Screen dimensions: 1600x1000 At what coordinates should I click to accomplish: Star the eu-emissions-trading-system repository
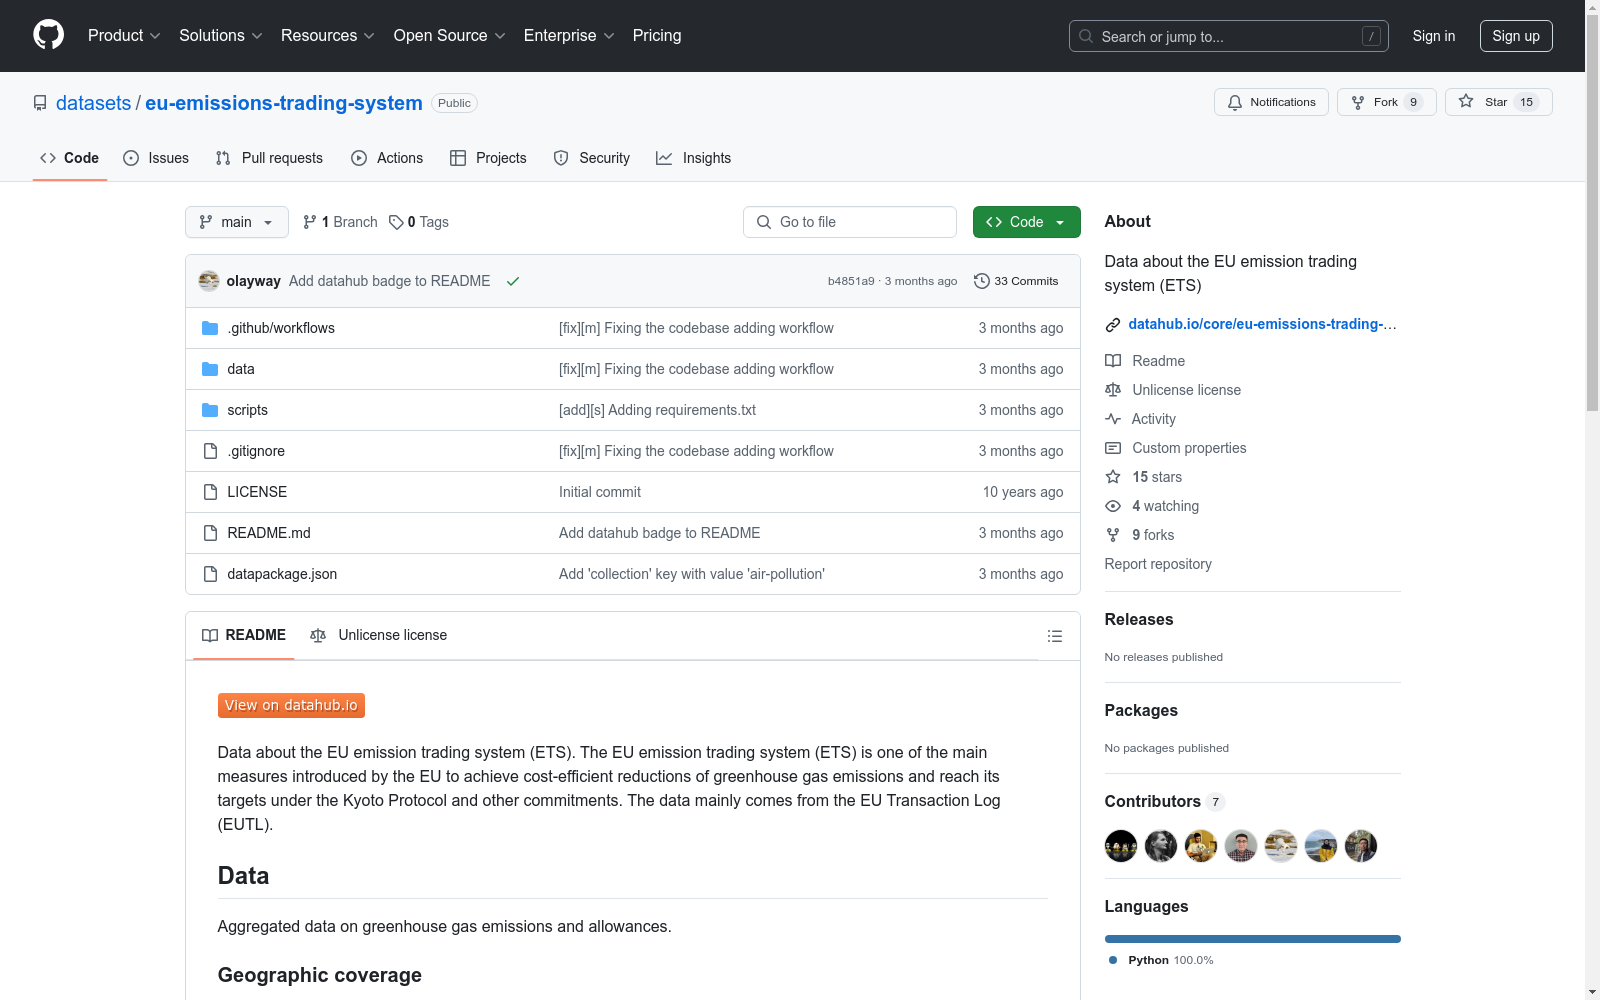pyautogui.click(x=1498, y=102)
